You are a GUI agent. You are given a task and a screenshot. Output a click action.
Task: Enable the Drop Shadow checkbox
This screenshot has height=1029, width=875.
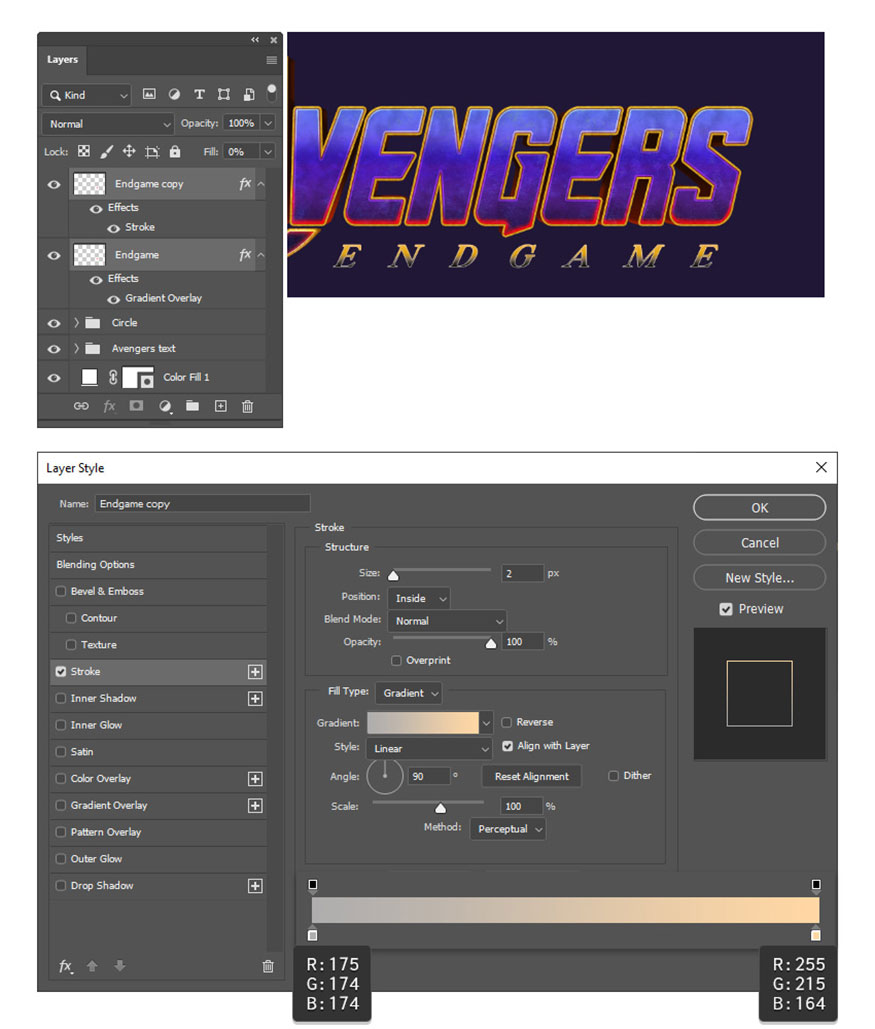pos(61,886)
